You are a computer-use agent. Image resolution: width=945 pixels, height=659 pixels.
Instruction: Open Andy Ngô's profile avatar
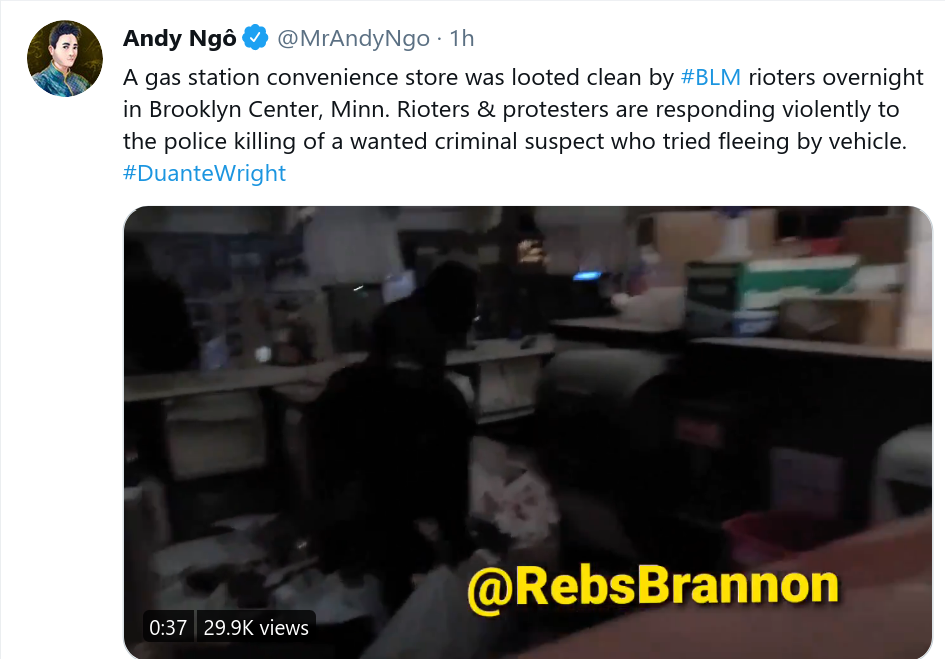pyautogui.click(x=64, y=58)
